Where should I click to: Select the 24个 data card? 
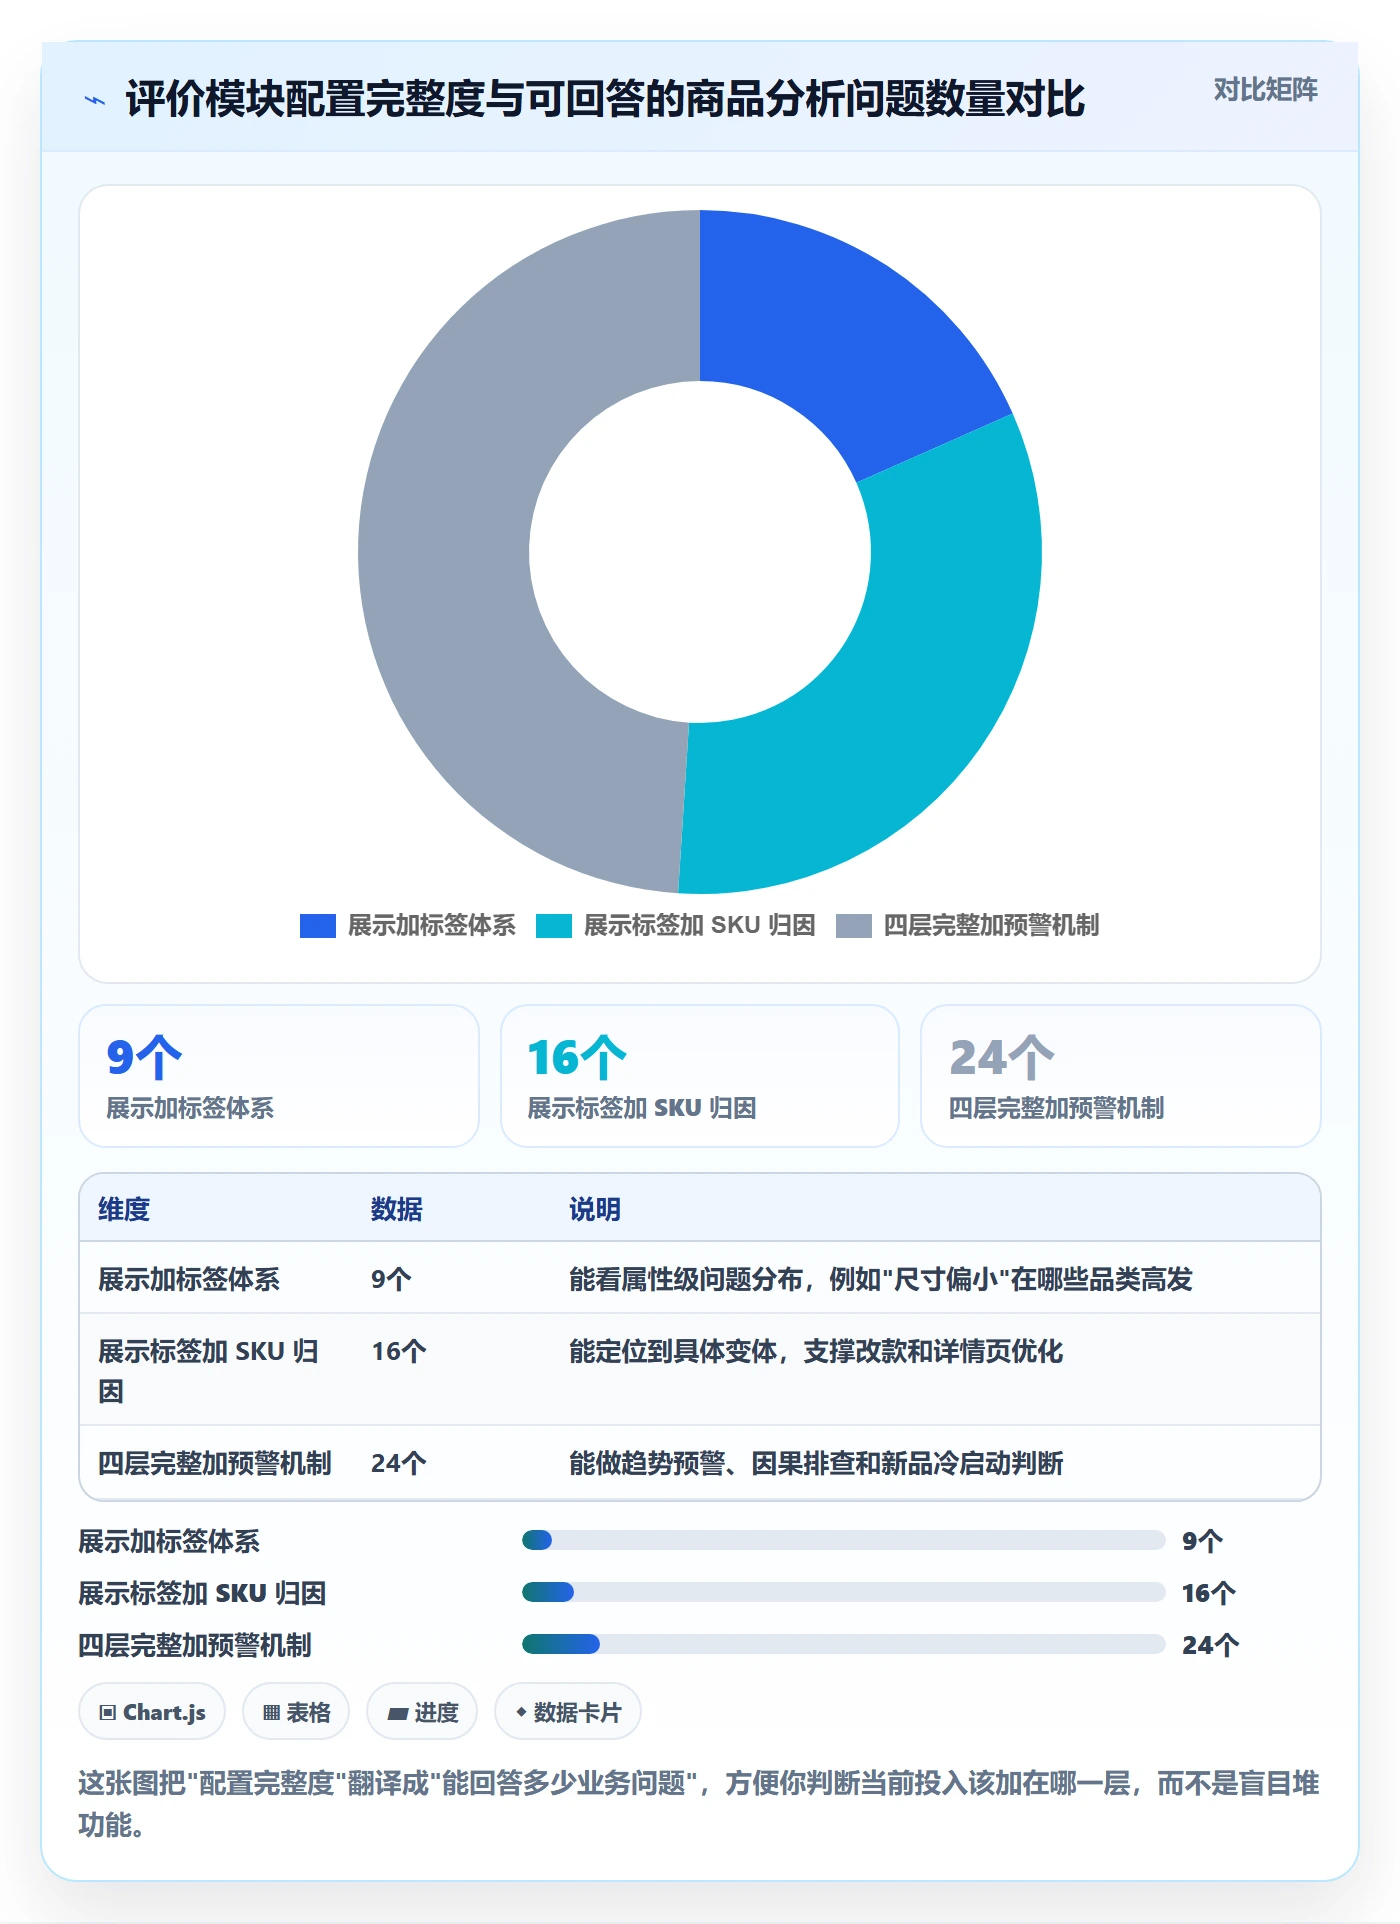pyautogui.click(x=1121, y=1076)
